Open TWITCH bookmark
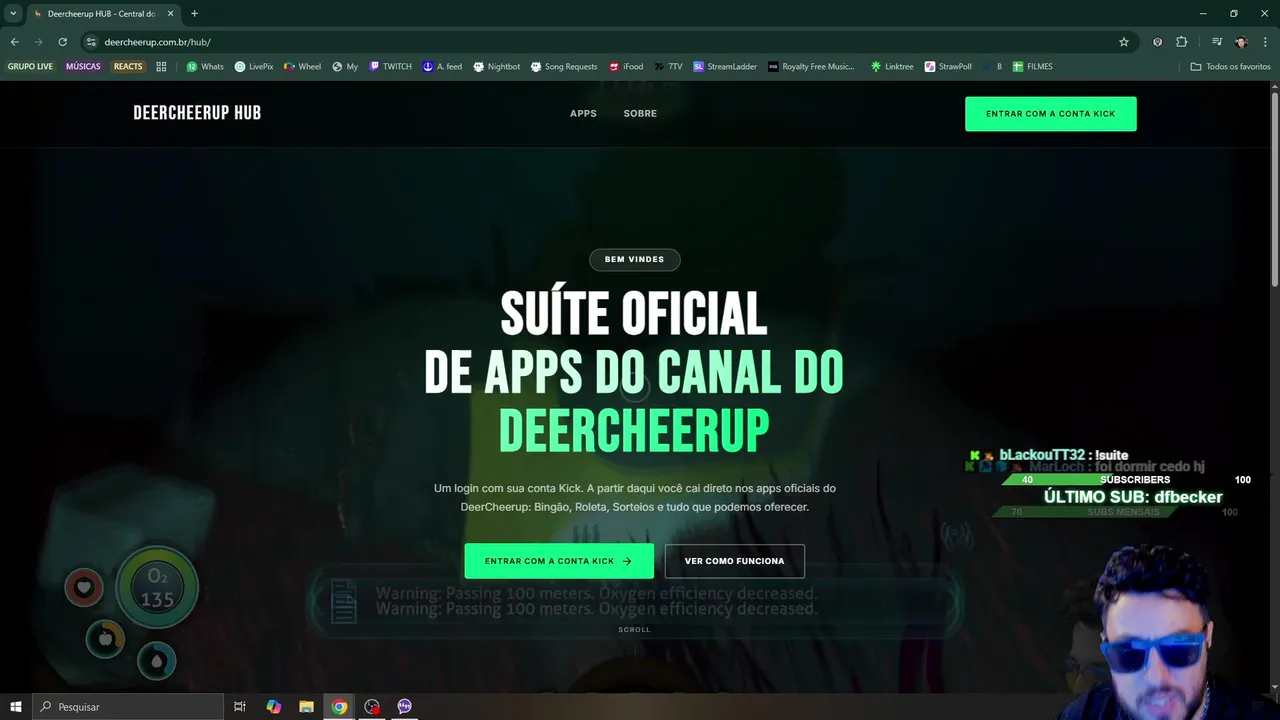The image size is (1280, 720). [x=390, y=67]
